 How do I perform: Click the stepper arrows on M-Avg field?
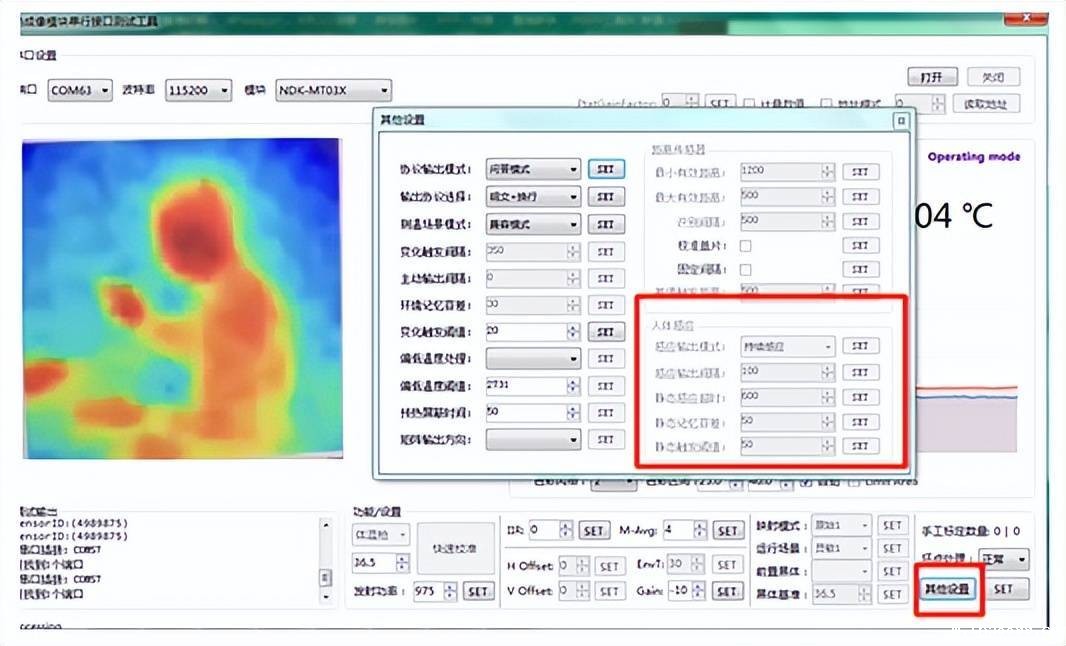click(x=700, y=531)
